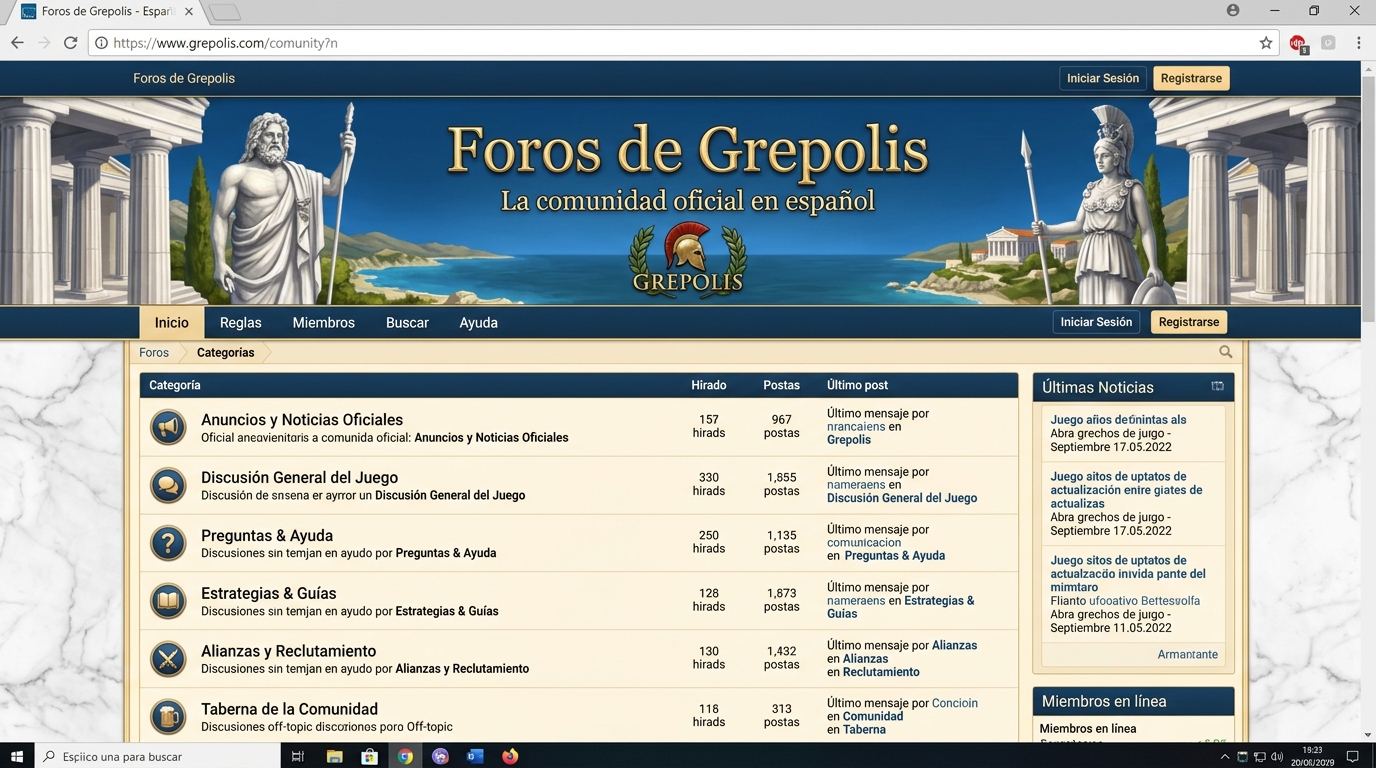
Task: Click the Grepolis helmet logo in banner
Action: (x=687, y=260)
